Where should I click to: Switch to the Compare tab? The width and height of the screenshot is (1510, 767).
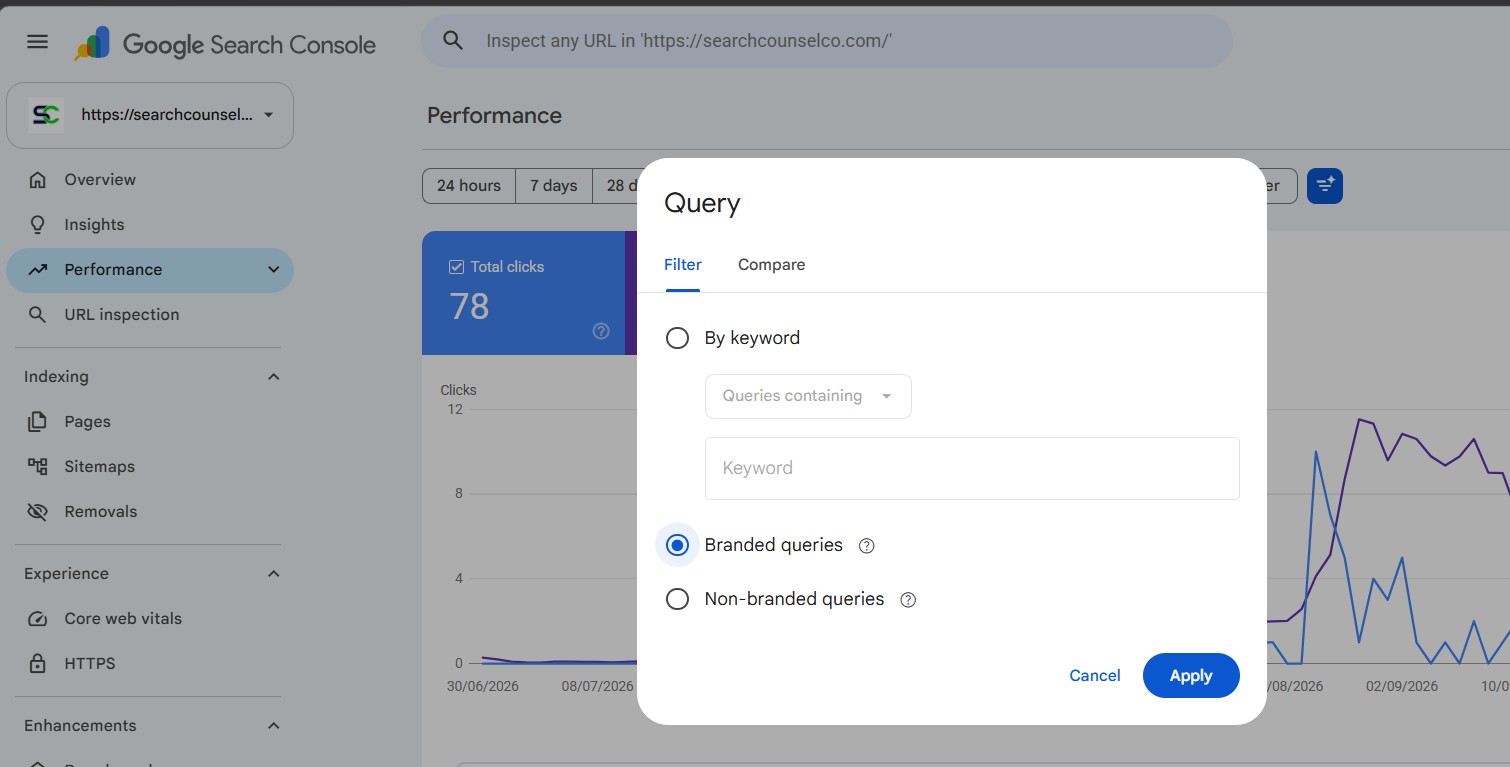771,265
